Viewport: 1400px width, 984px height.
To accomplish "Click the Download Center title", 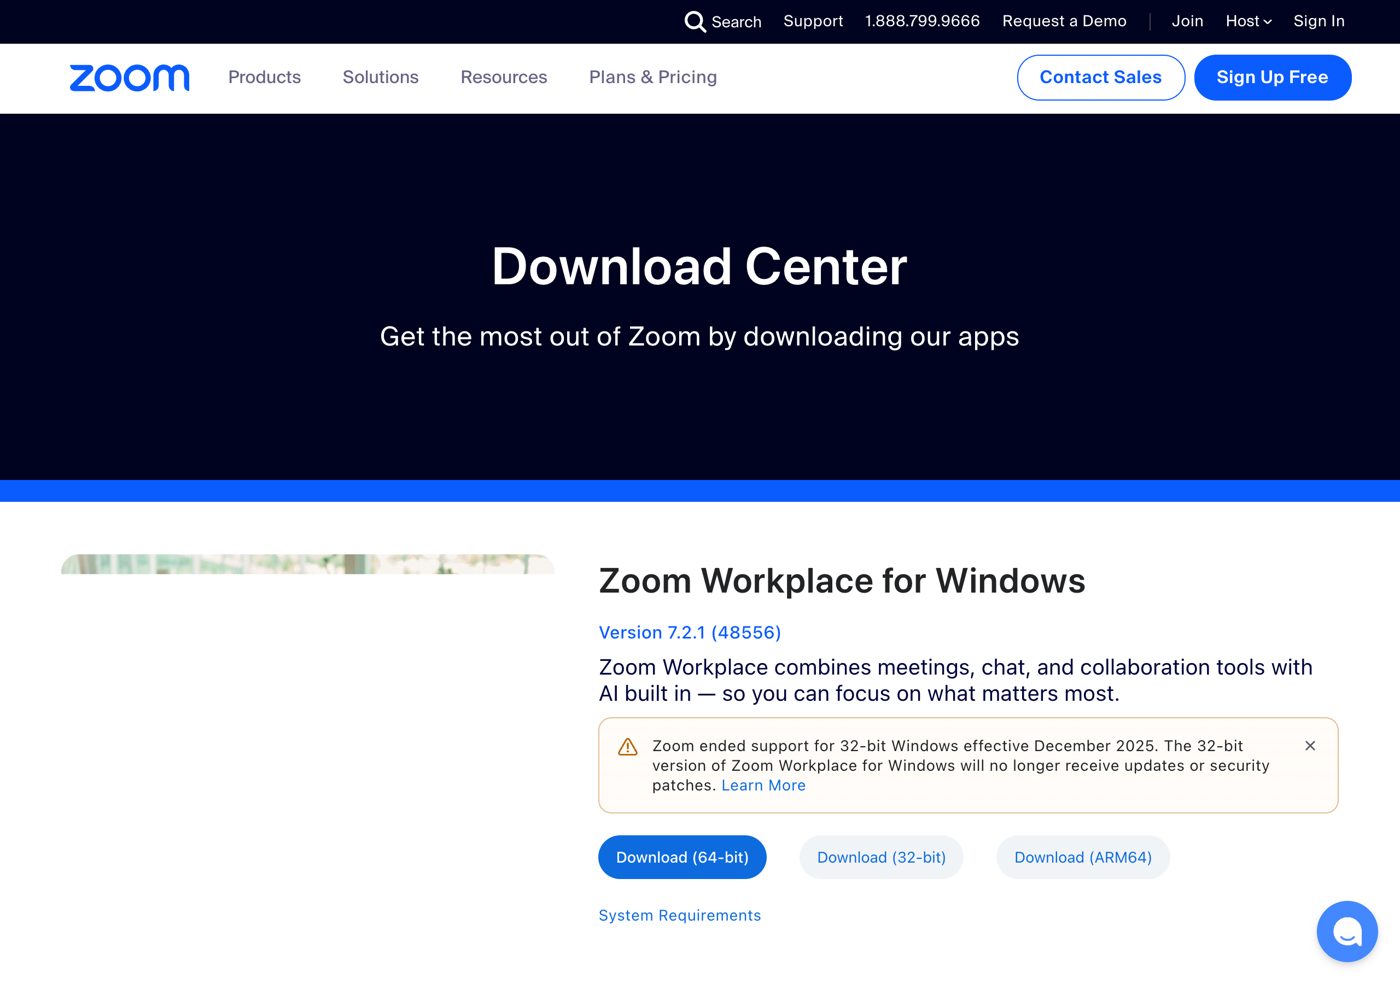I will tap(700, 267).
